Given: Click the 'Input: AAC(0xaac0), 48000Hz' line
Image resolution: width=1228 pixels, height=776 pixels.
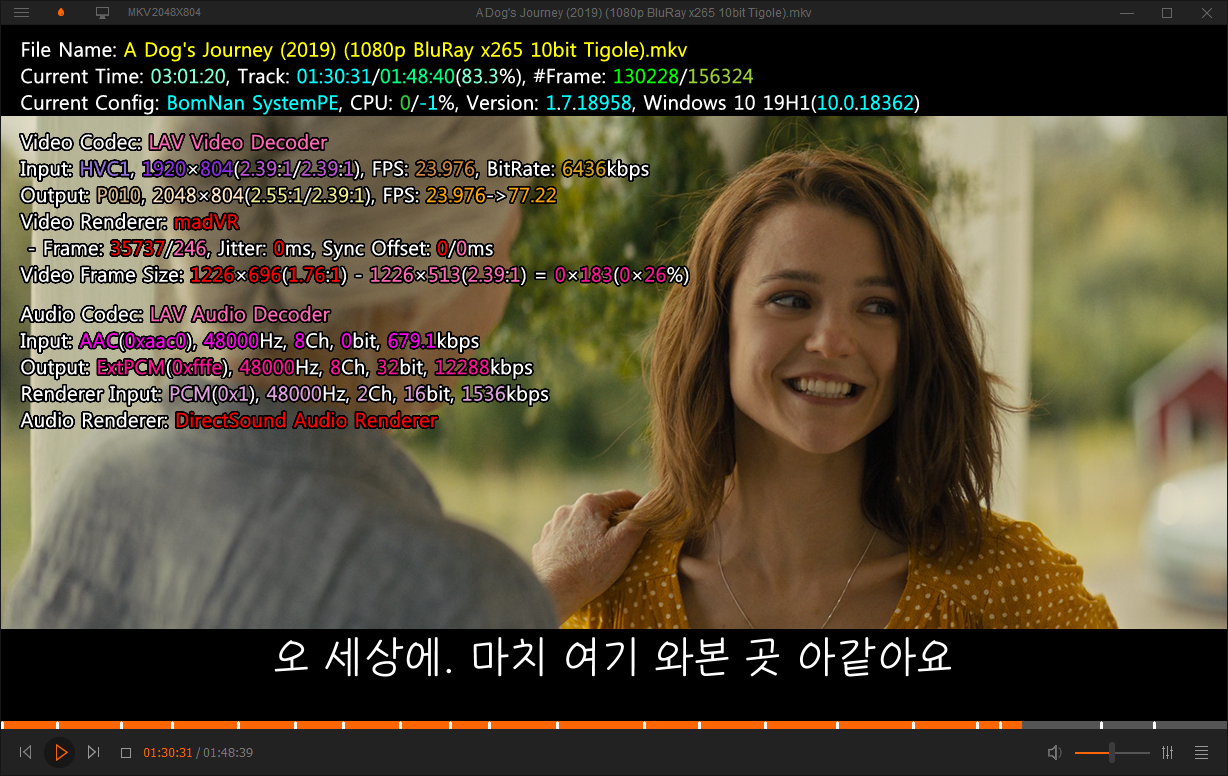Looking at the screenshot, I should click(250, 341).
